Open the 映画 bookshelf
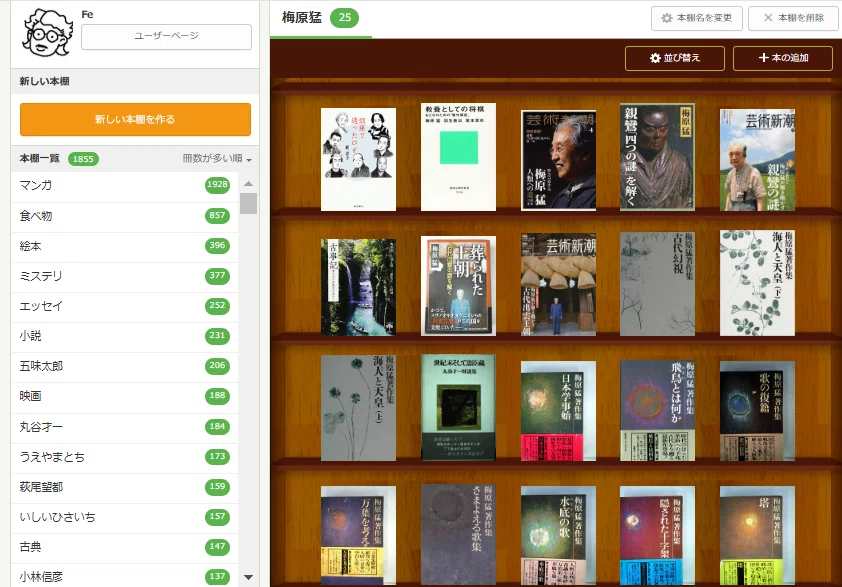842x587 pixels. 124,396
